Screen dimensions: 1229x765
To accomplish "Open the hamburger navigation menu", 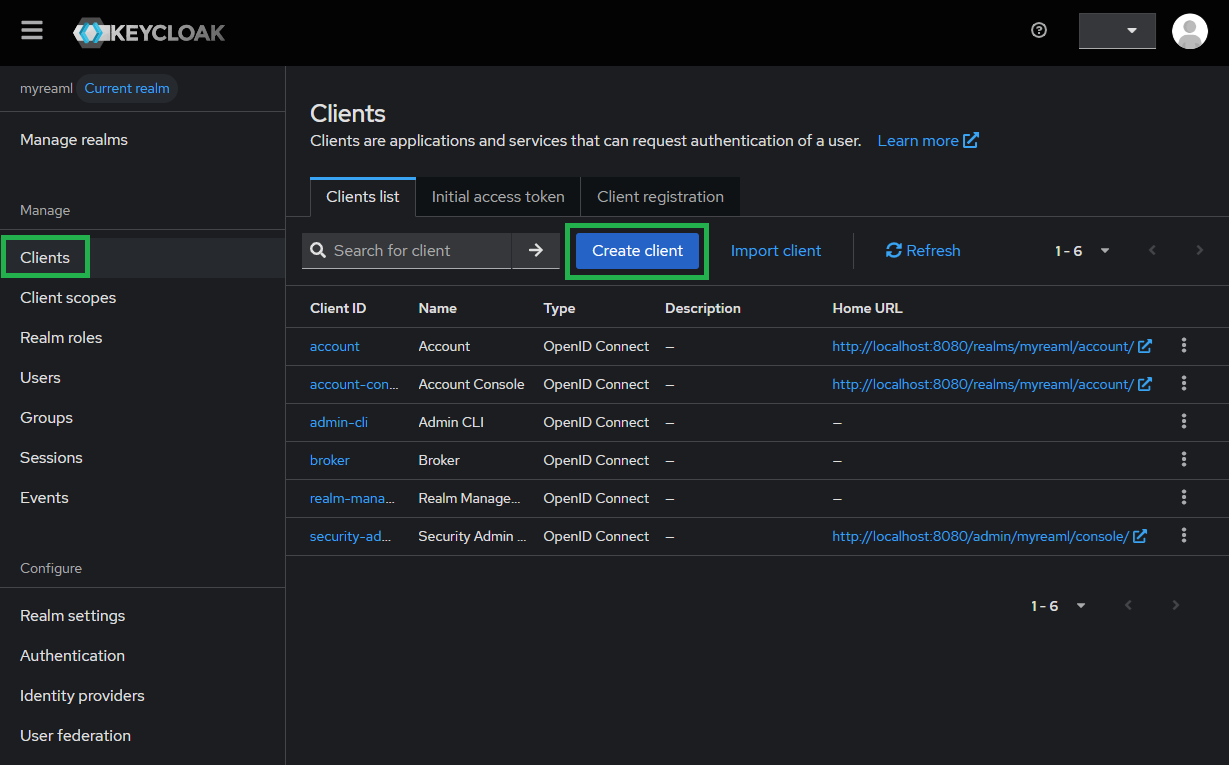I will 32,31.
